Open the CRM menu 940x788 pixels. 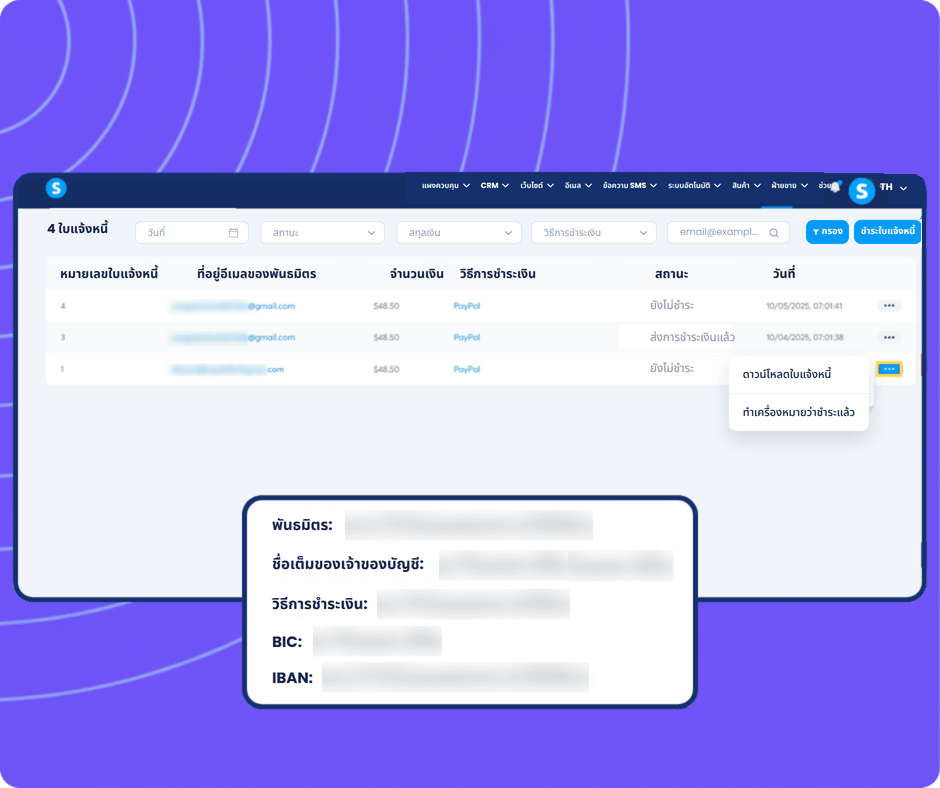tap(495, 185)
